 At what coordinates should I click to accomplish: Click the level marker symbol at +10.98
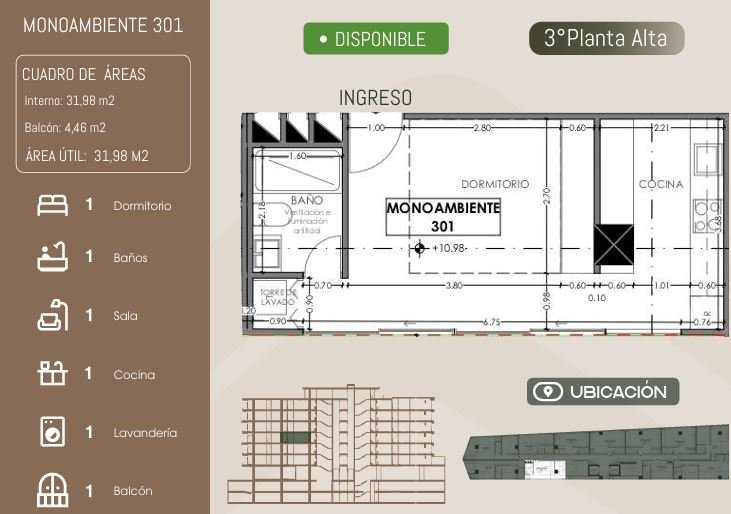(419, 248)
